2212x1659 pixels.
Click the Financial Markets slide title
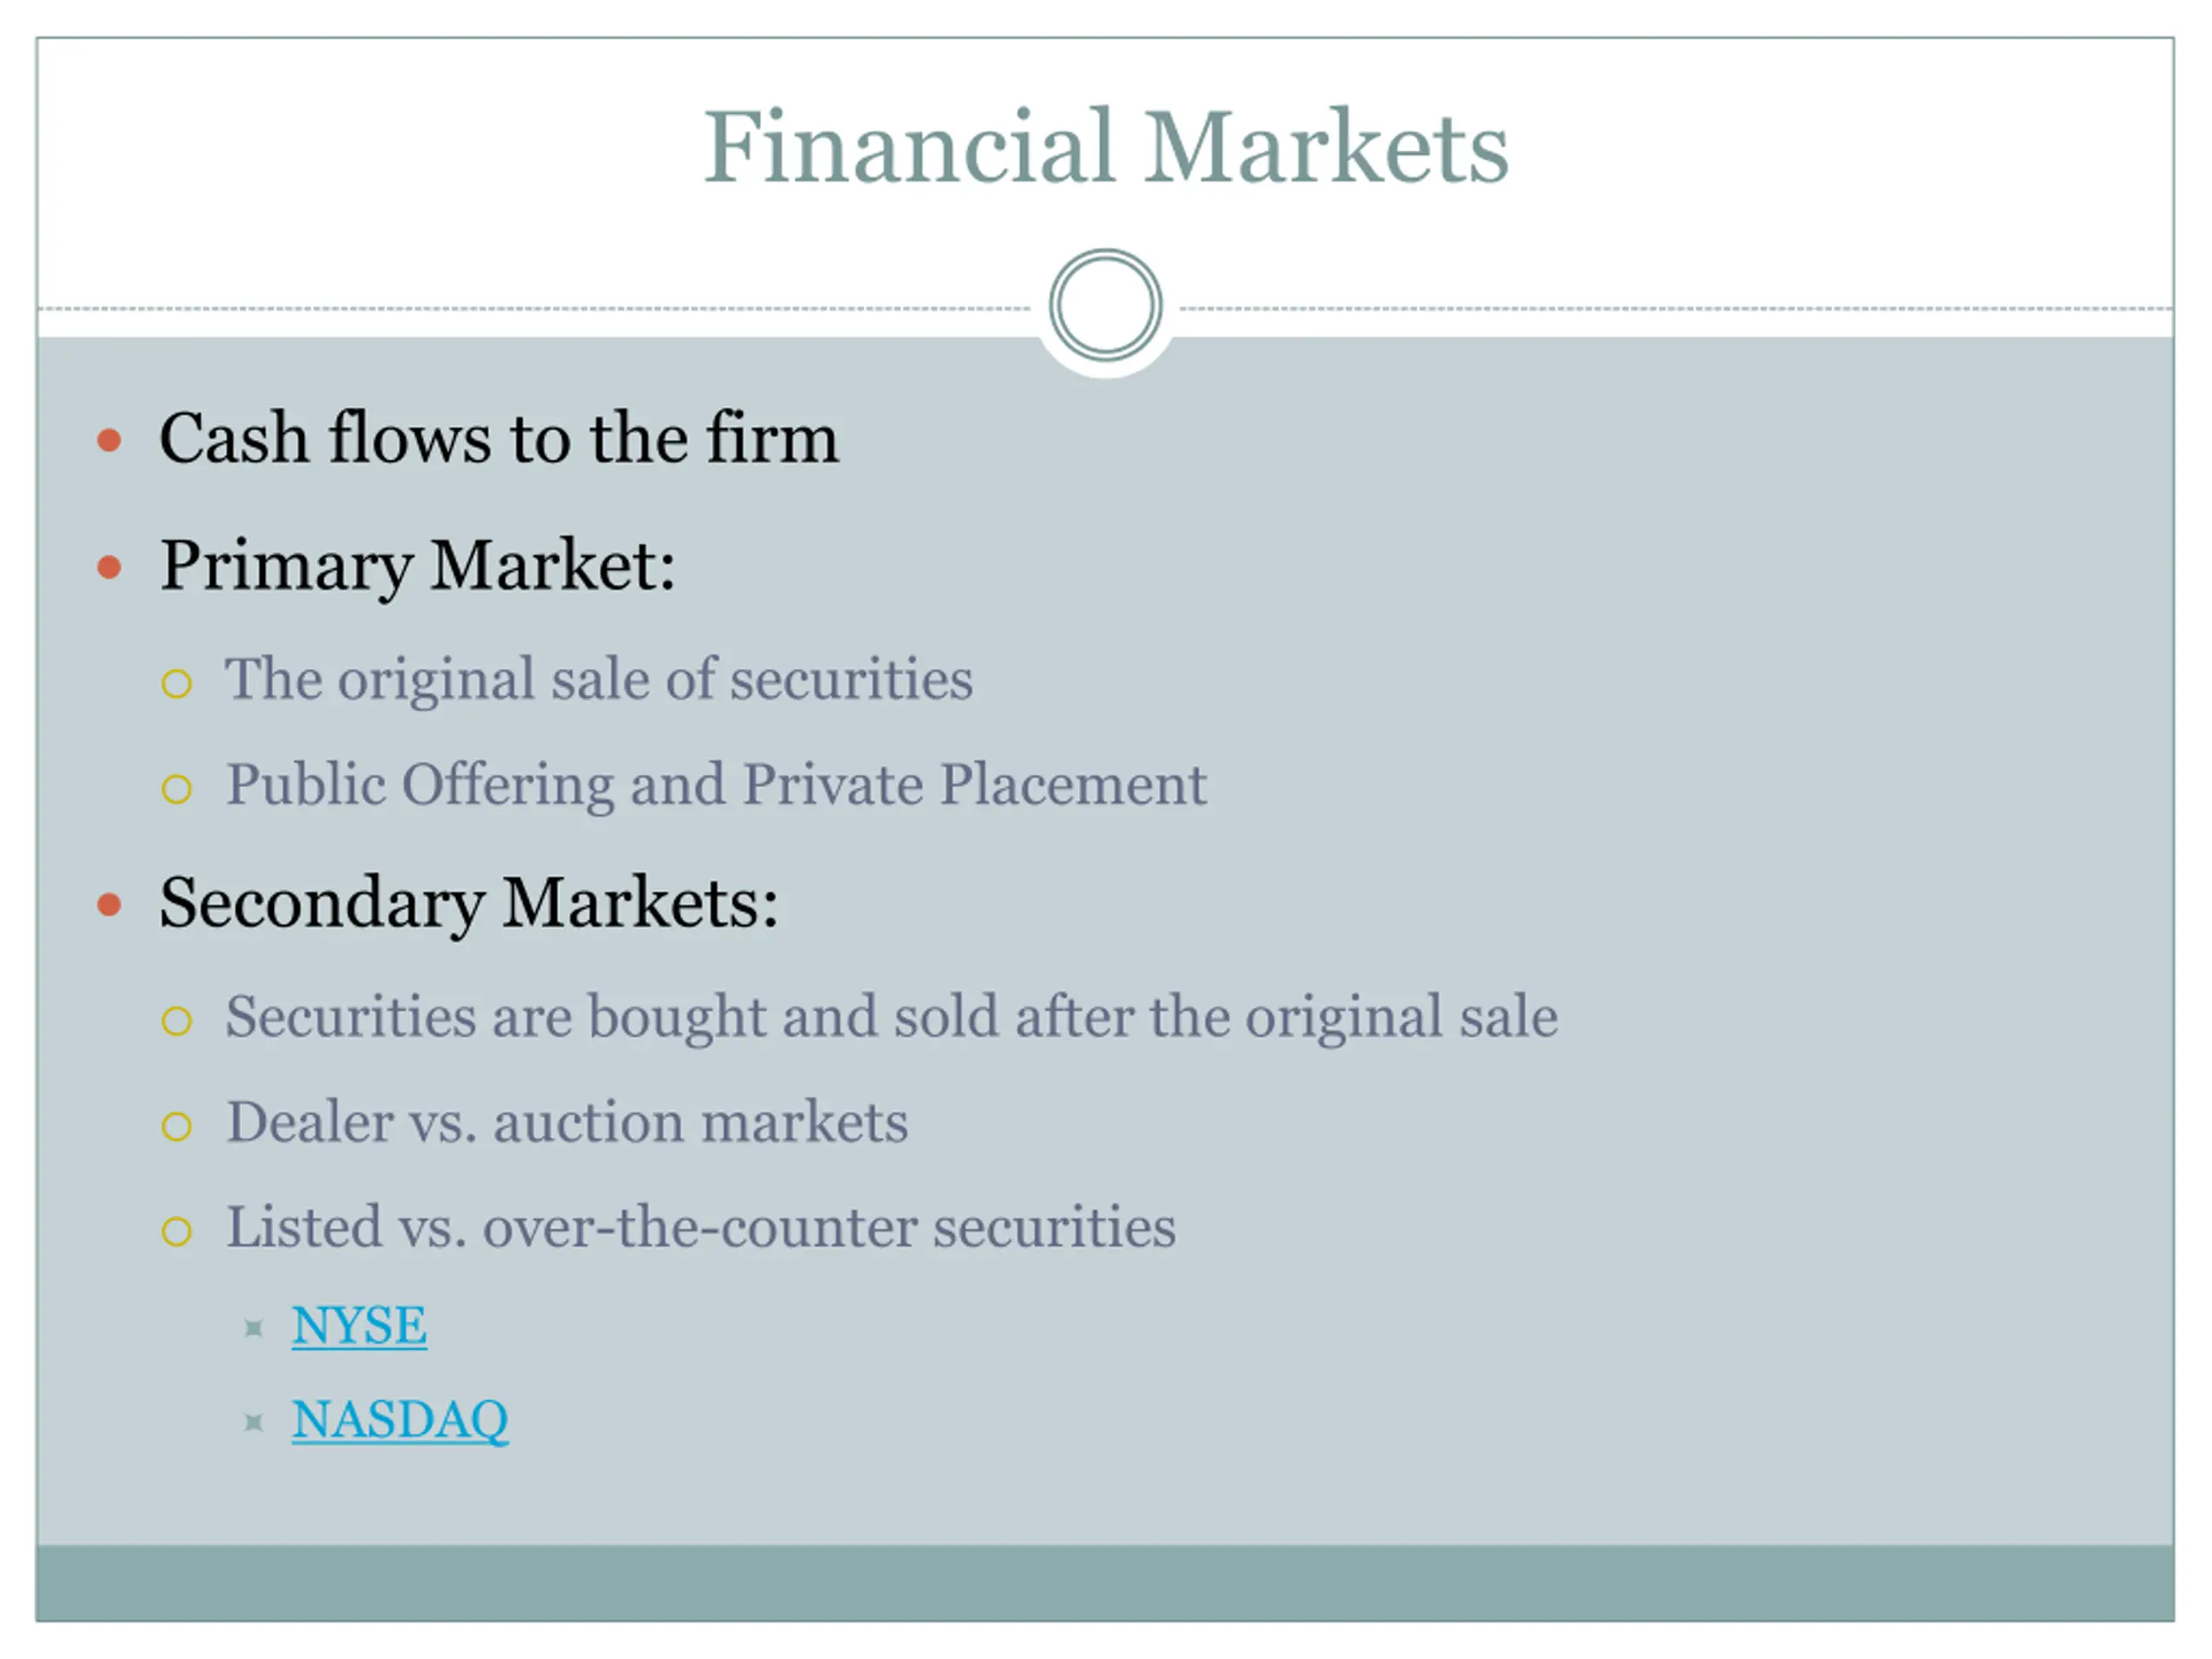[x=1105, y=147]
